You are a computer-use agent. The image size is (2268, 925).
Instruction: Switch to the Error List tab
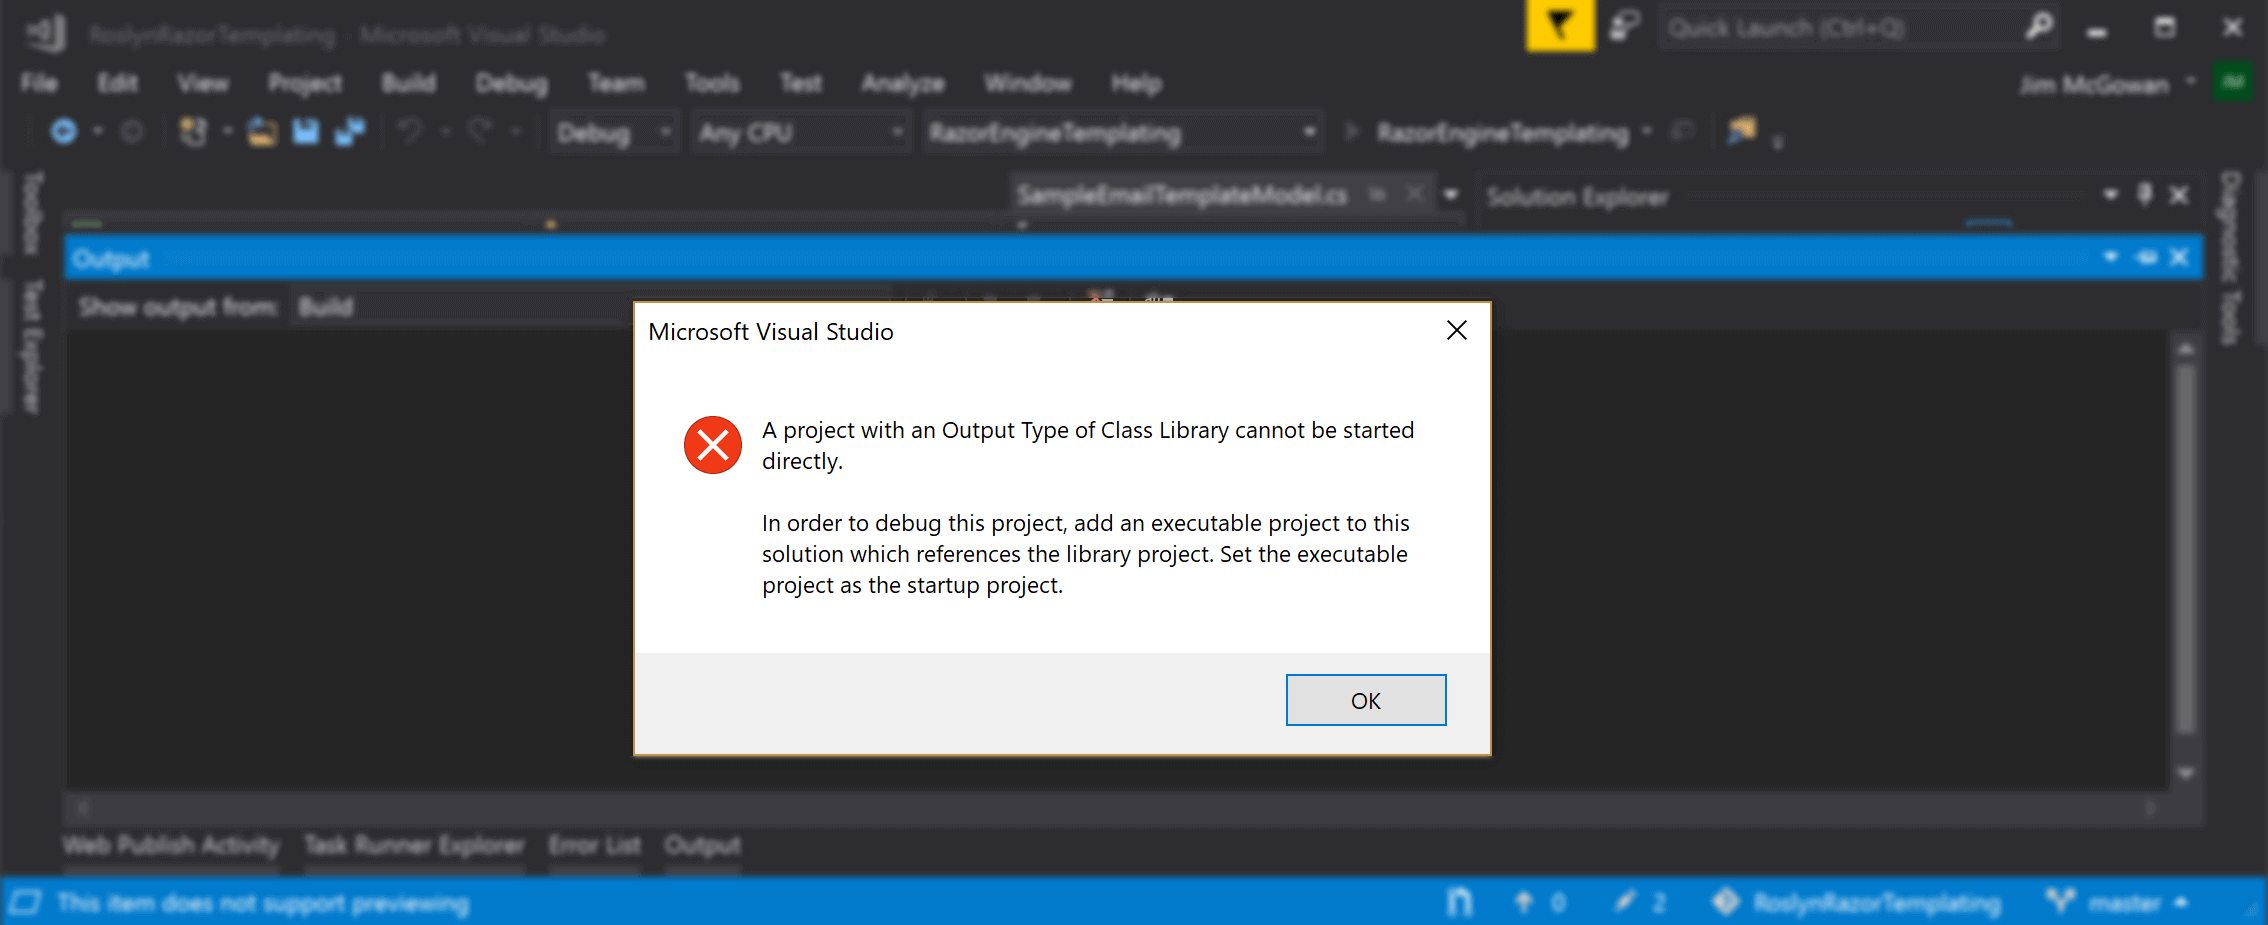click(594, 846)
